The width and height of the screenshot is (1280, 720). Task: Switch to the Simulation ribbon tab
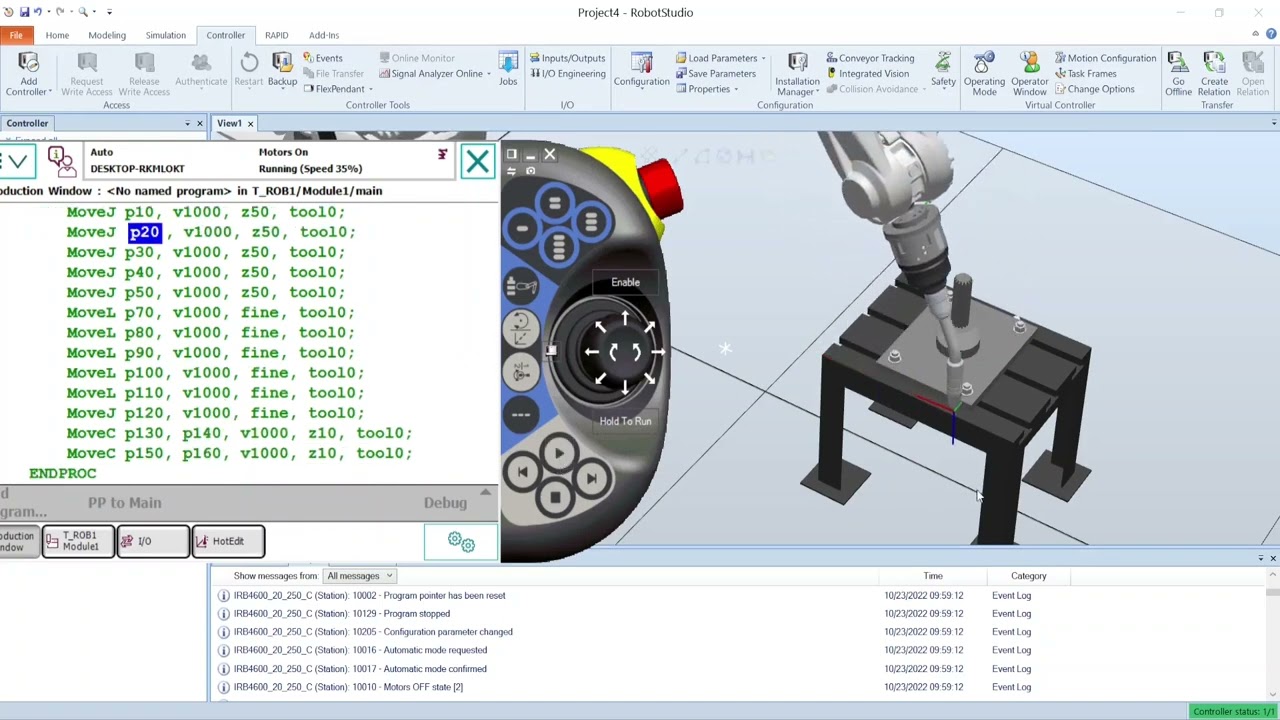click(165, 35)
